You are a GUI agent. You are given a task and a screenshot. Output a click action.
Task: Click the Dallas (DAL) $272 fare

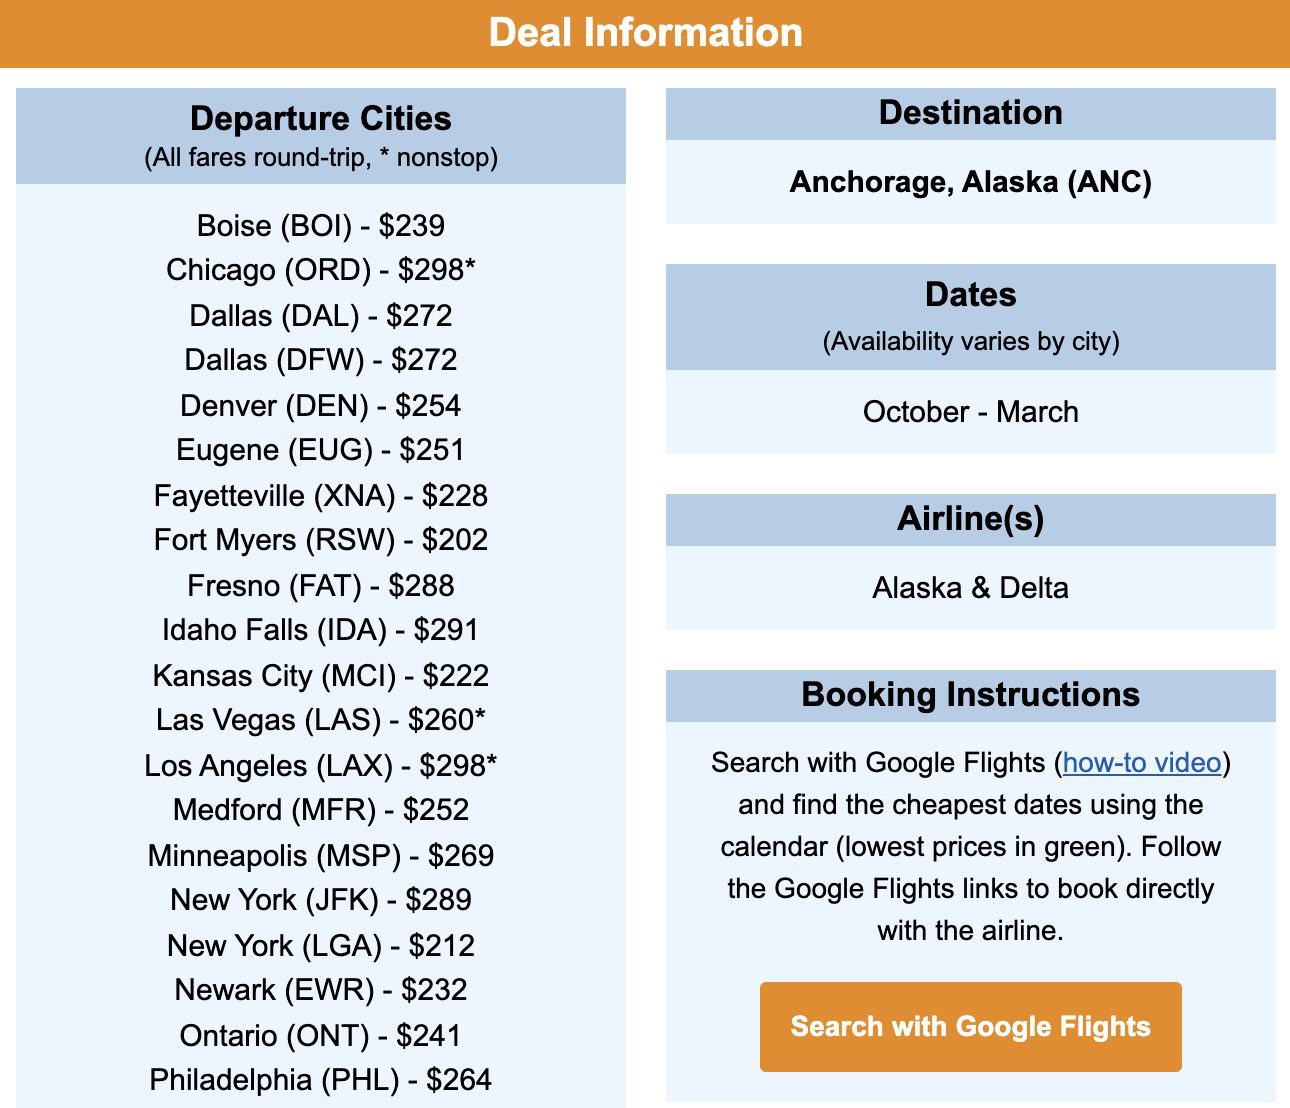(x=320, y=315)
